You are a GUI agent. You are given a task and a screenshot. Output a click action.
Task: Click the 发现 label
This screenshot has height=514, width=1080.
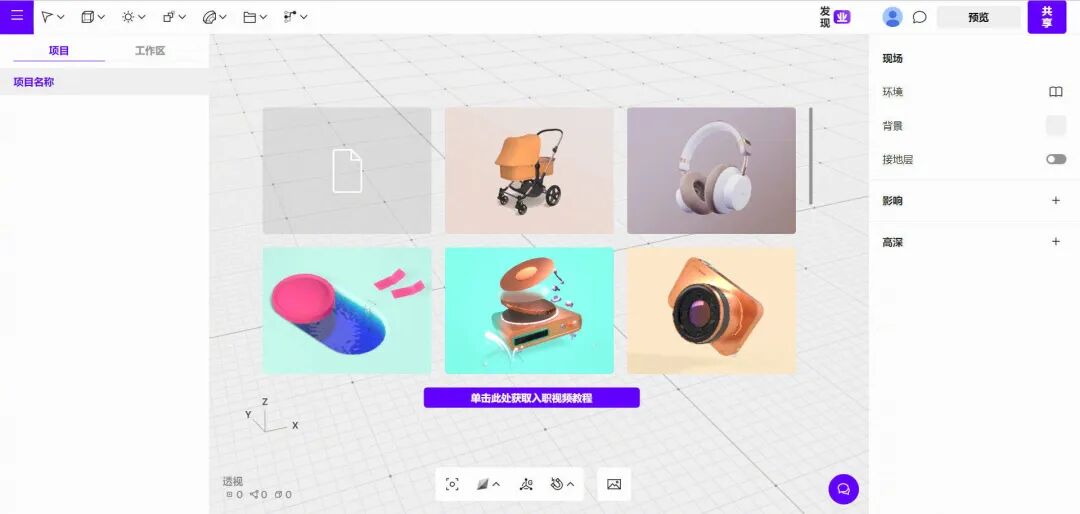(x=825, y=17)
